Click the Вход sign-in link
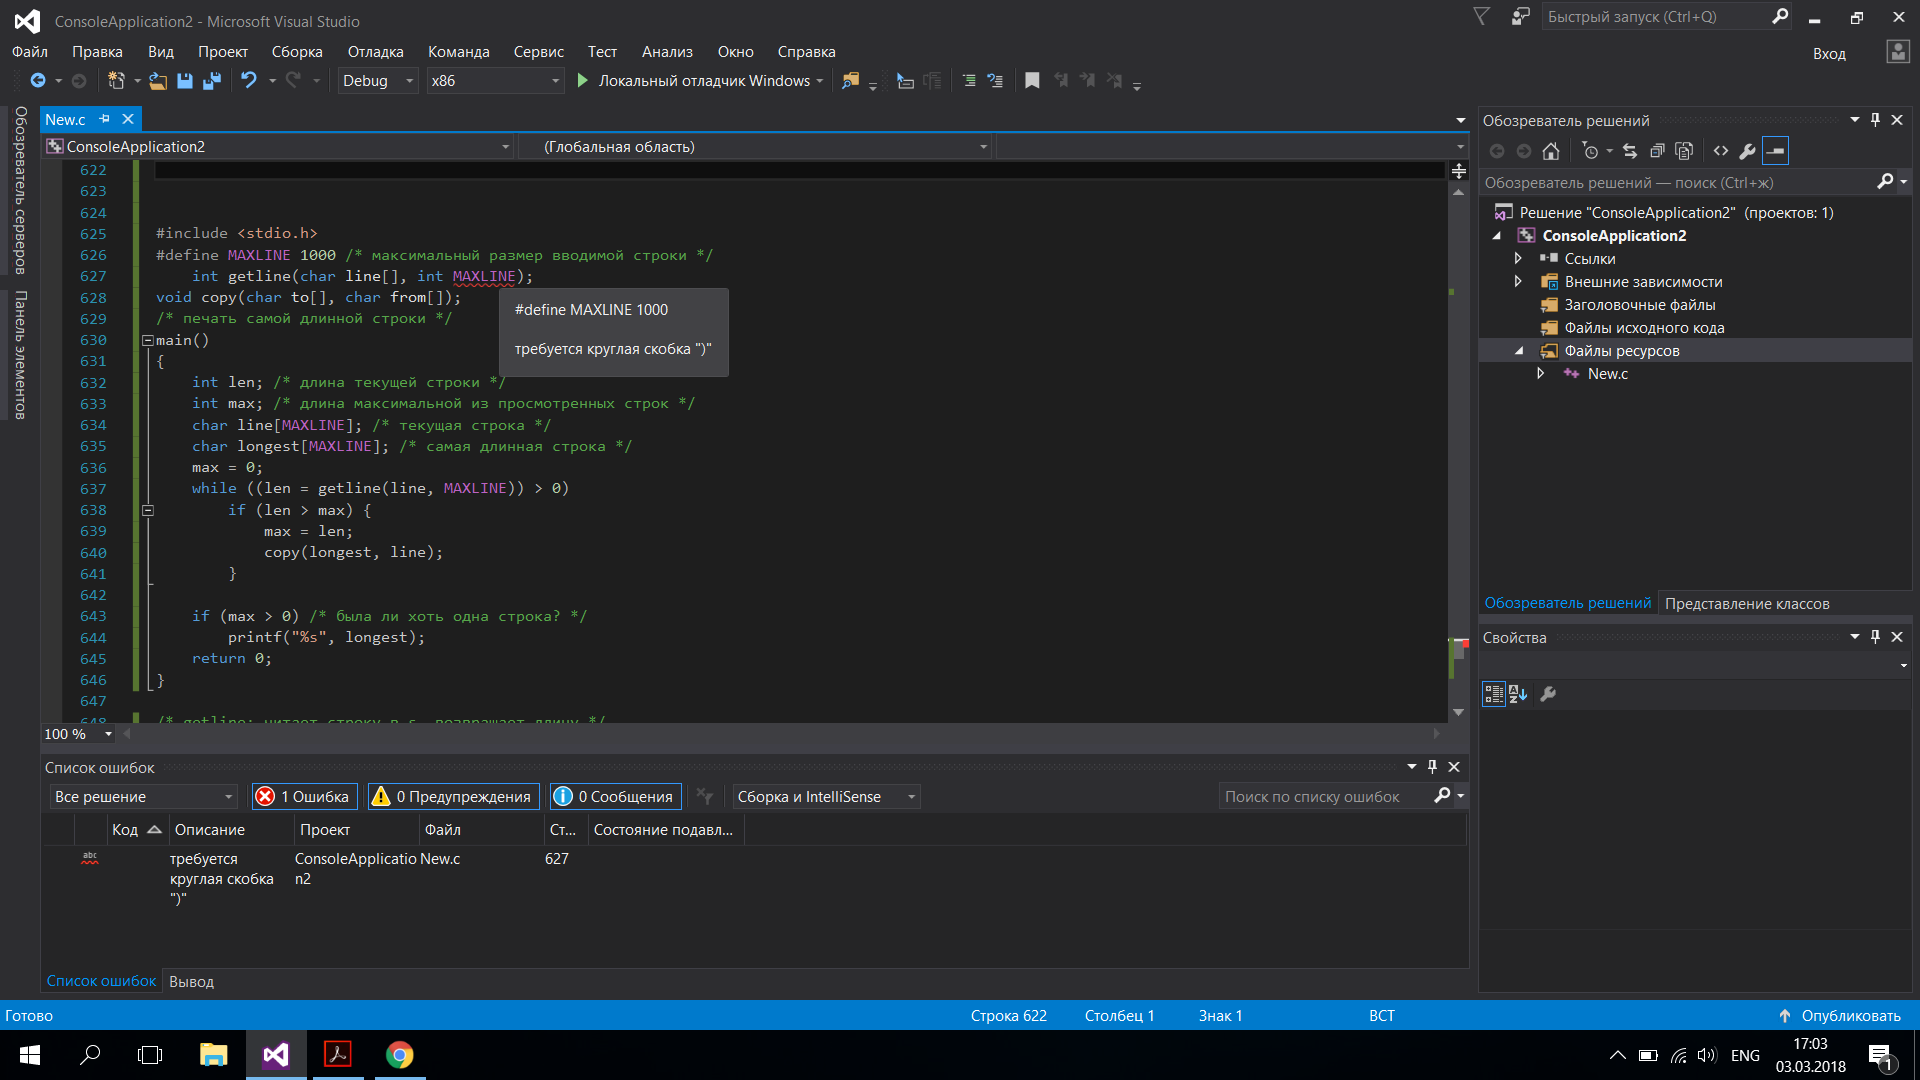1920x1080 pixels. click(x=1829, y=54)
